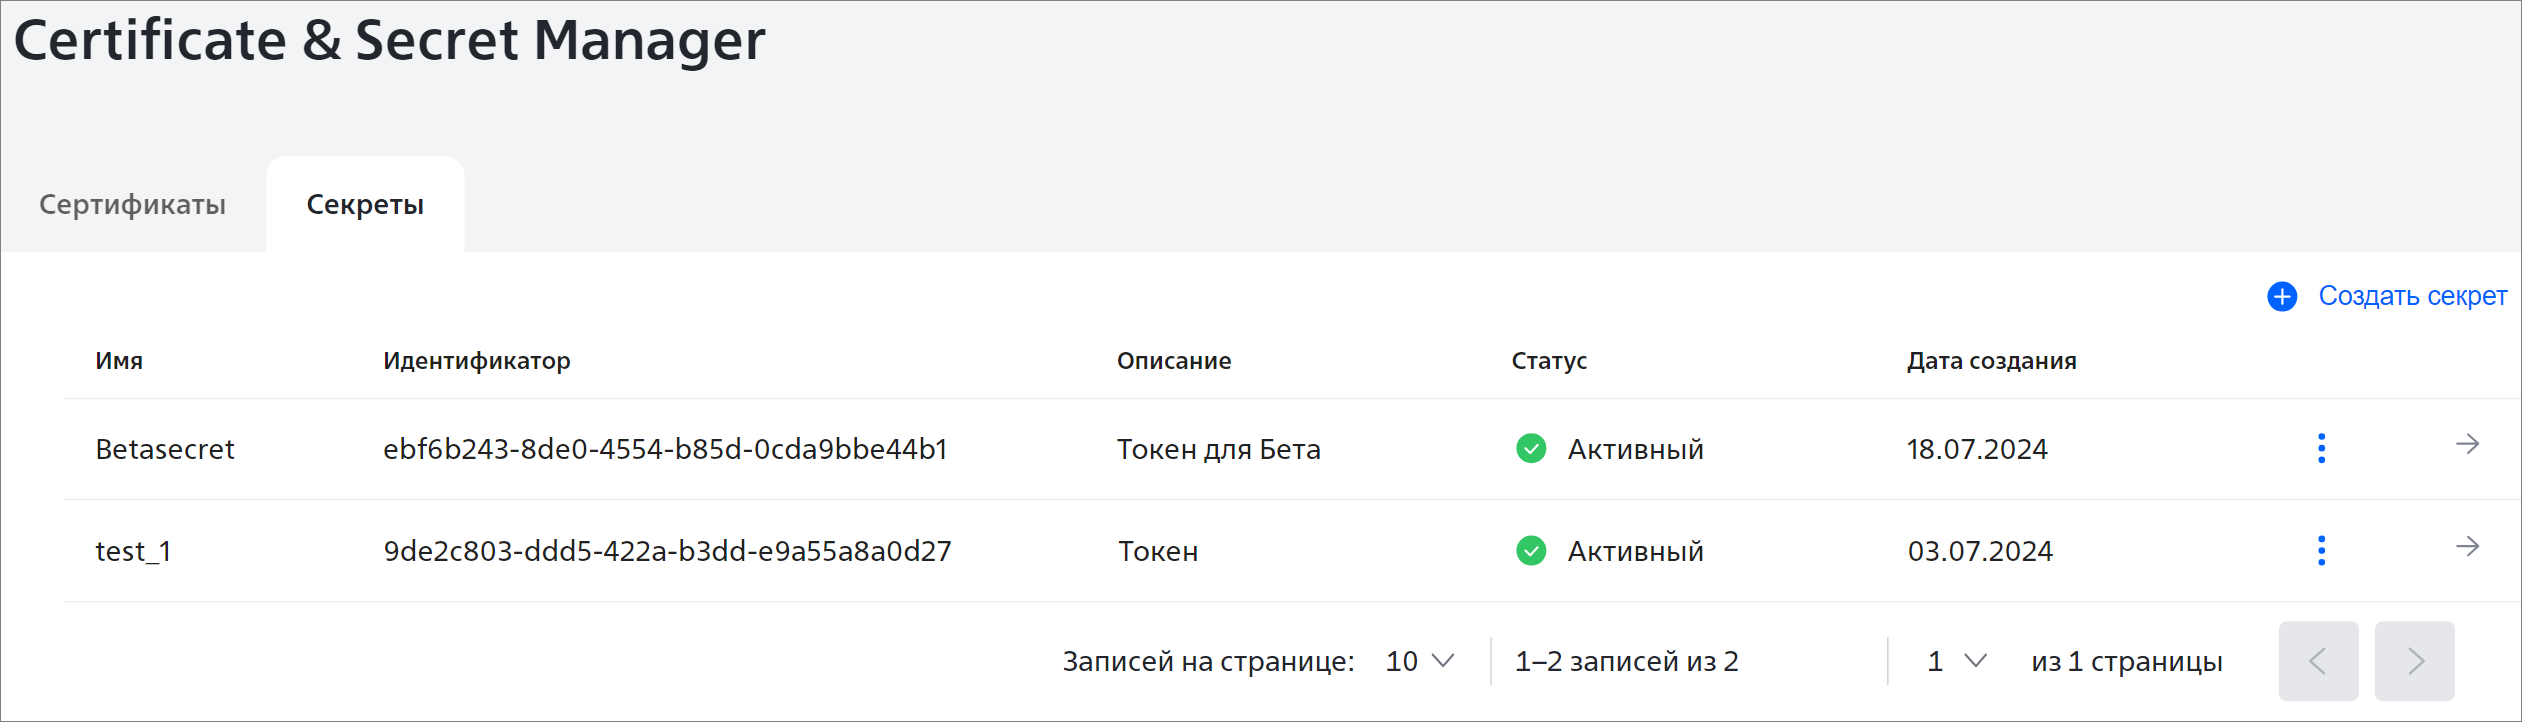
Task: Open the three-dot menu for Betasecret
Action: (2322, 448)
